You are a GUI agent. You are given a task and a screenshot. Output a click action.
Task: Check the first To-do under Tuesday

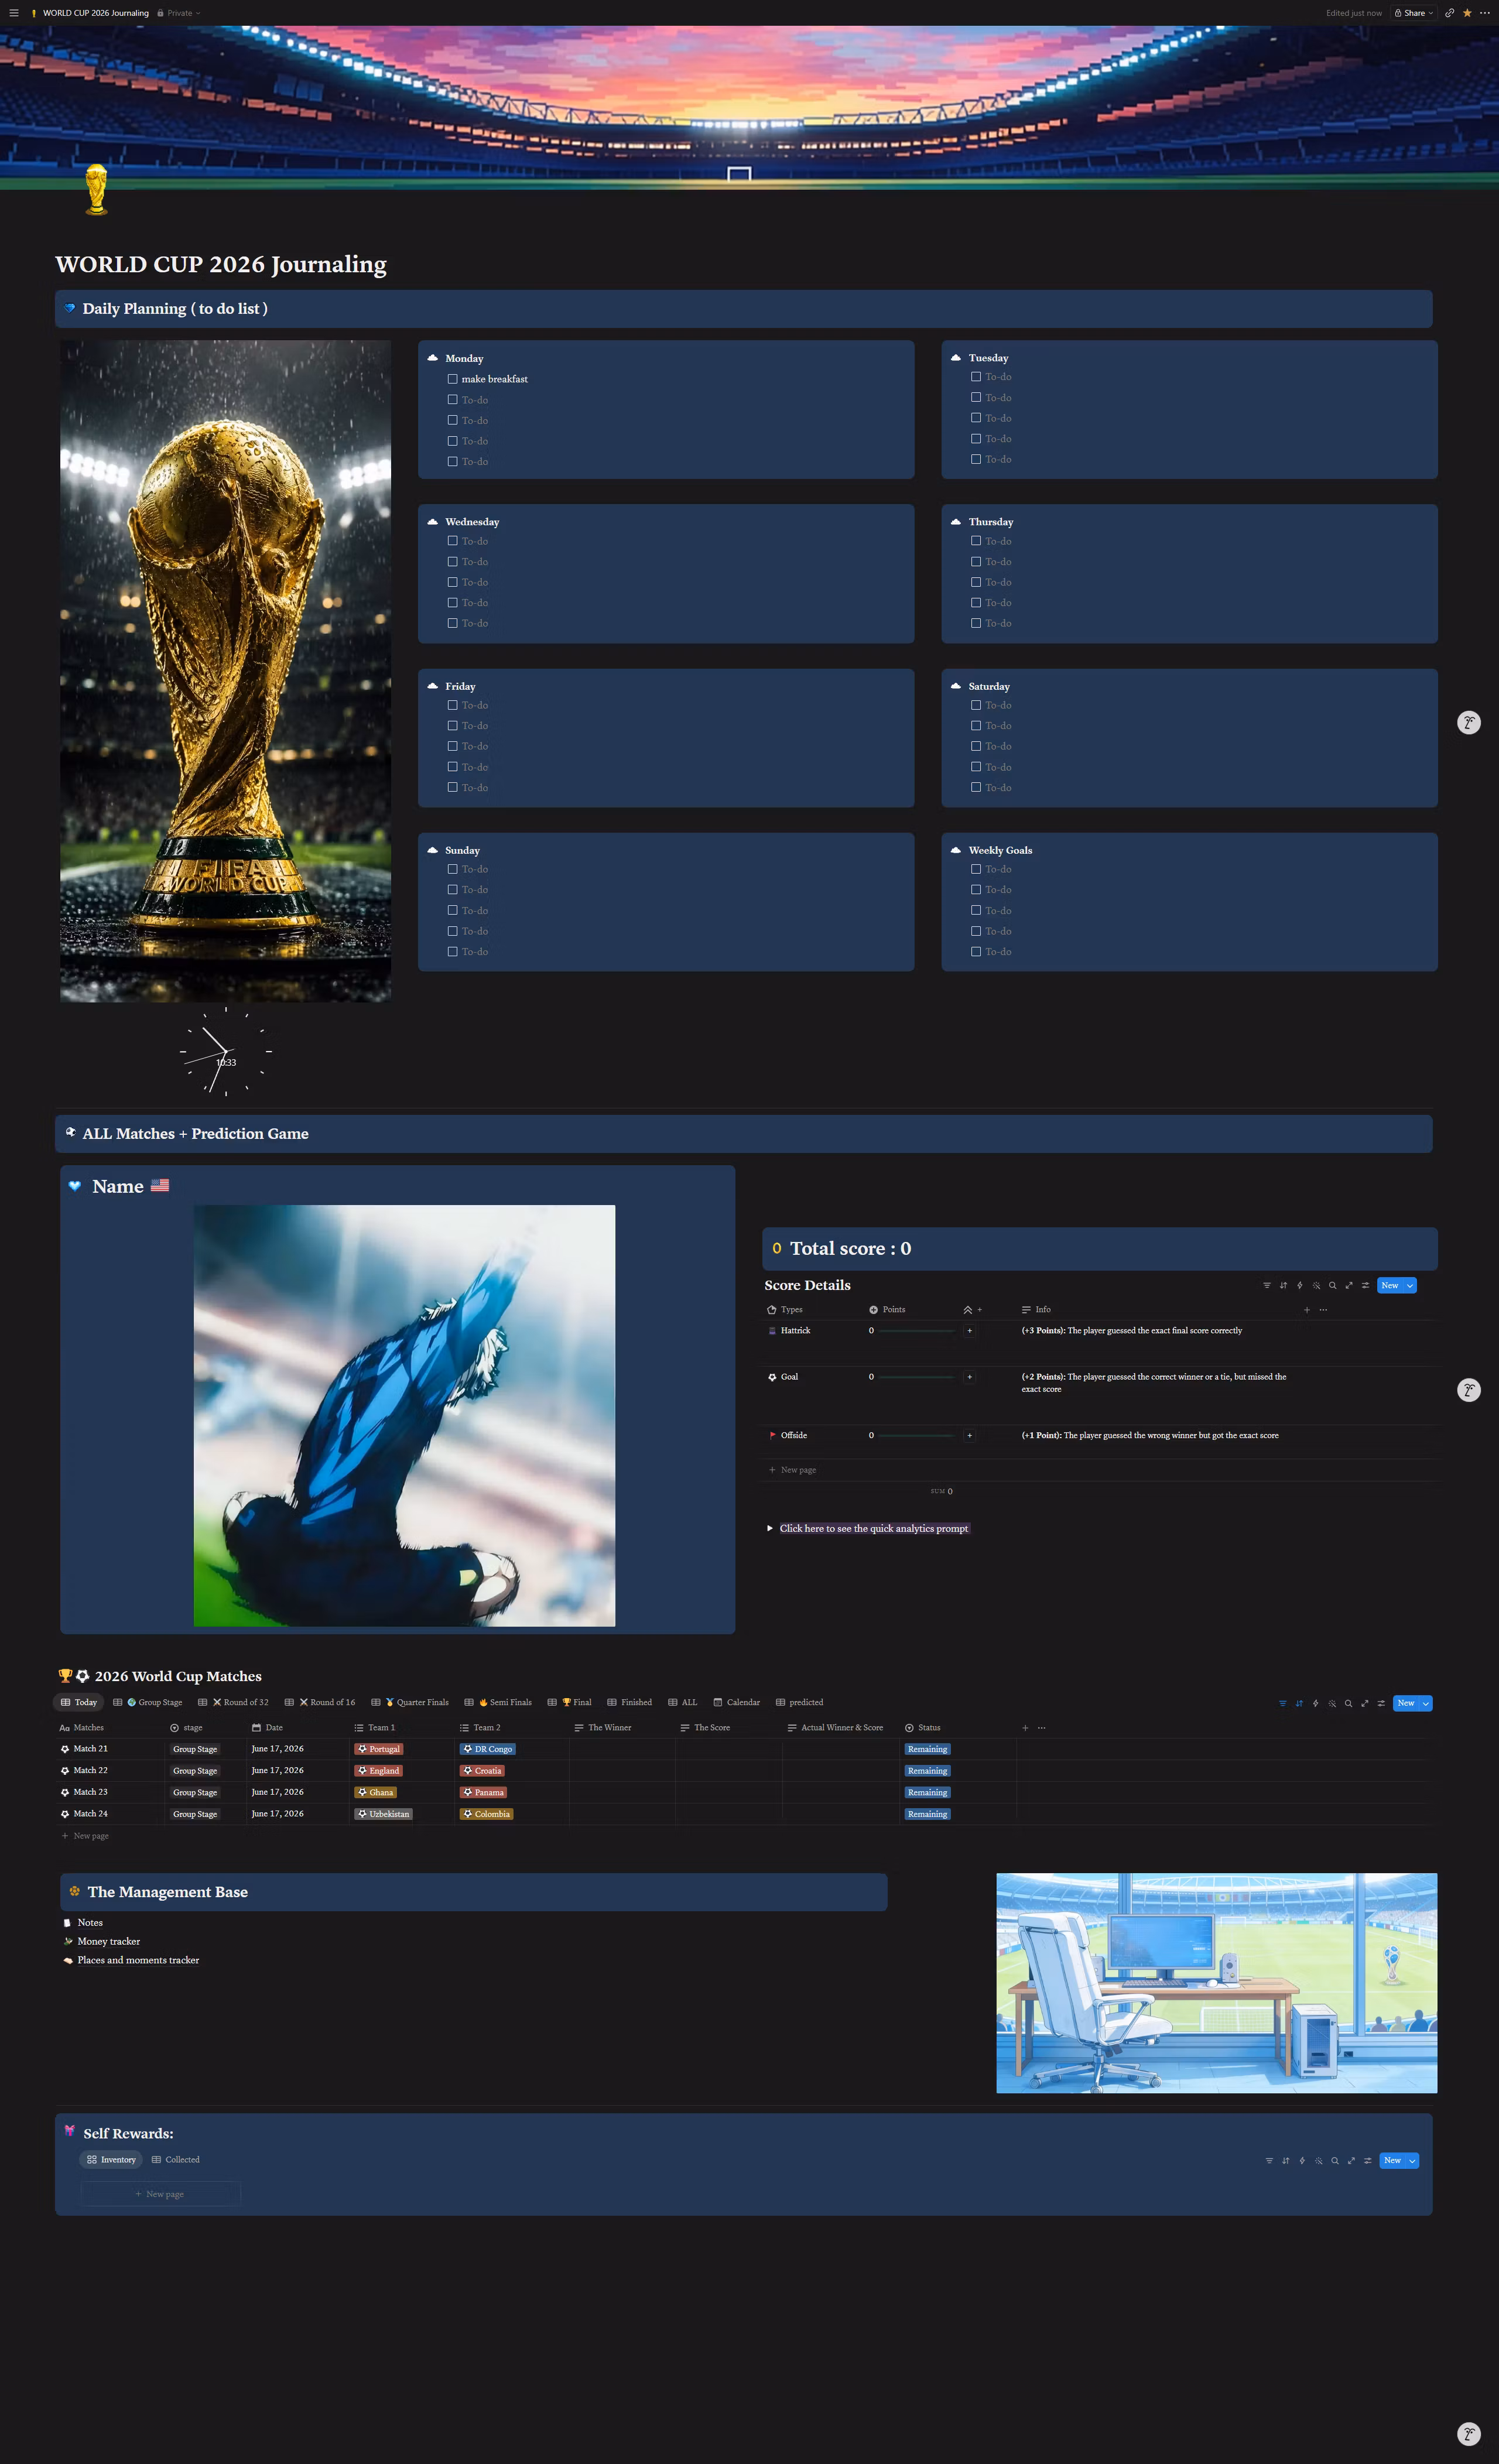(975, 377)
